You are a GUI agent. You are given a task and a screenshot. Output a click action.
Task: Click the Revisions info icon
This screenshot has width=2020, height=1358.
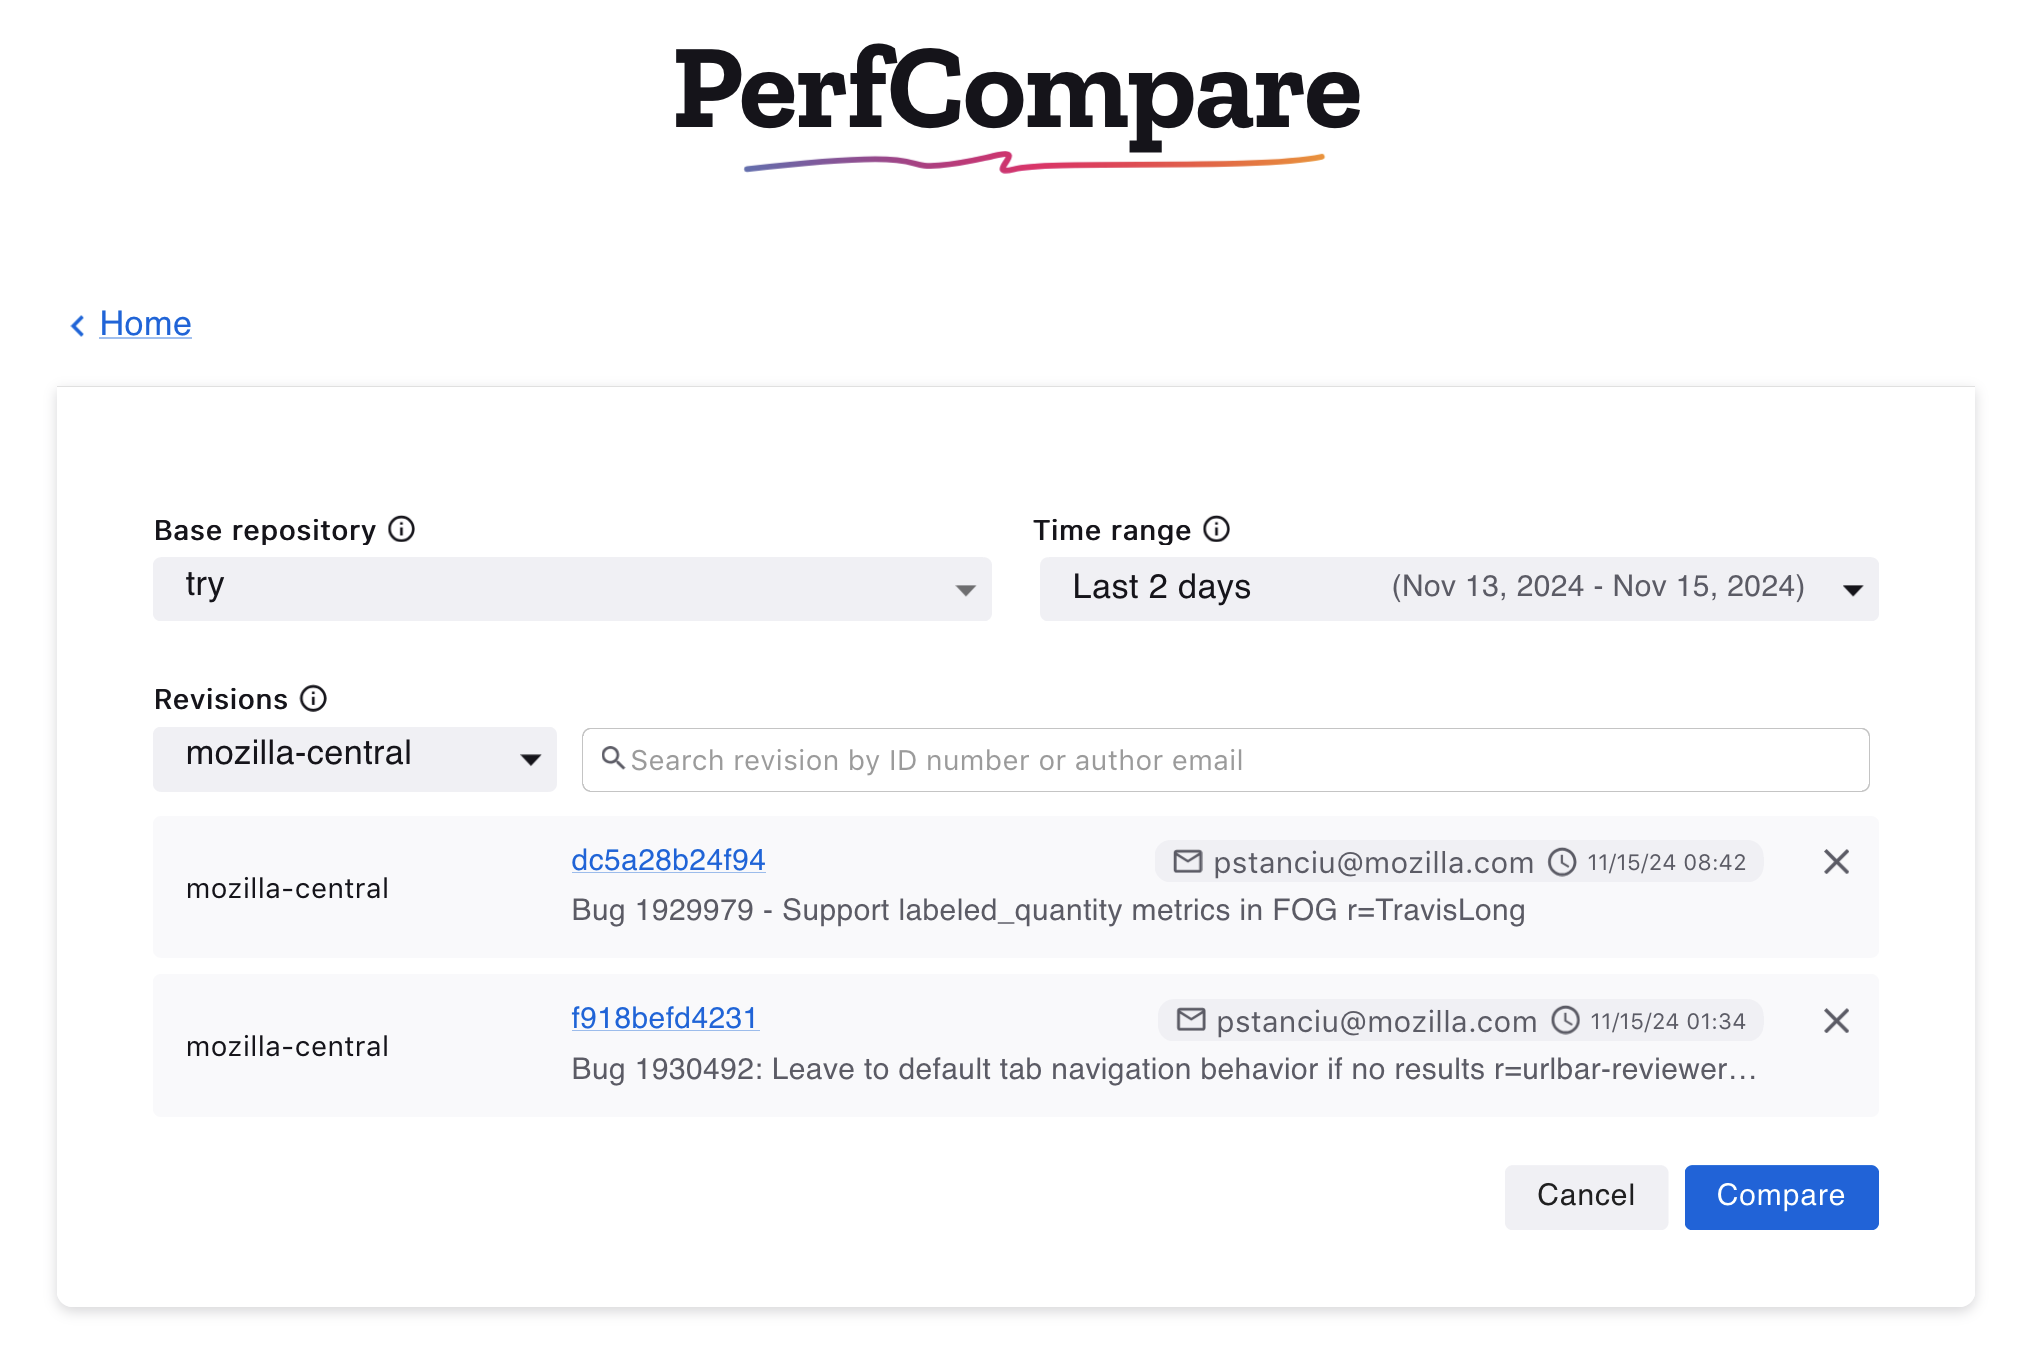point(313,698)
